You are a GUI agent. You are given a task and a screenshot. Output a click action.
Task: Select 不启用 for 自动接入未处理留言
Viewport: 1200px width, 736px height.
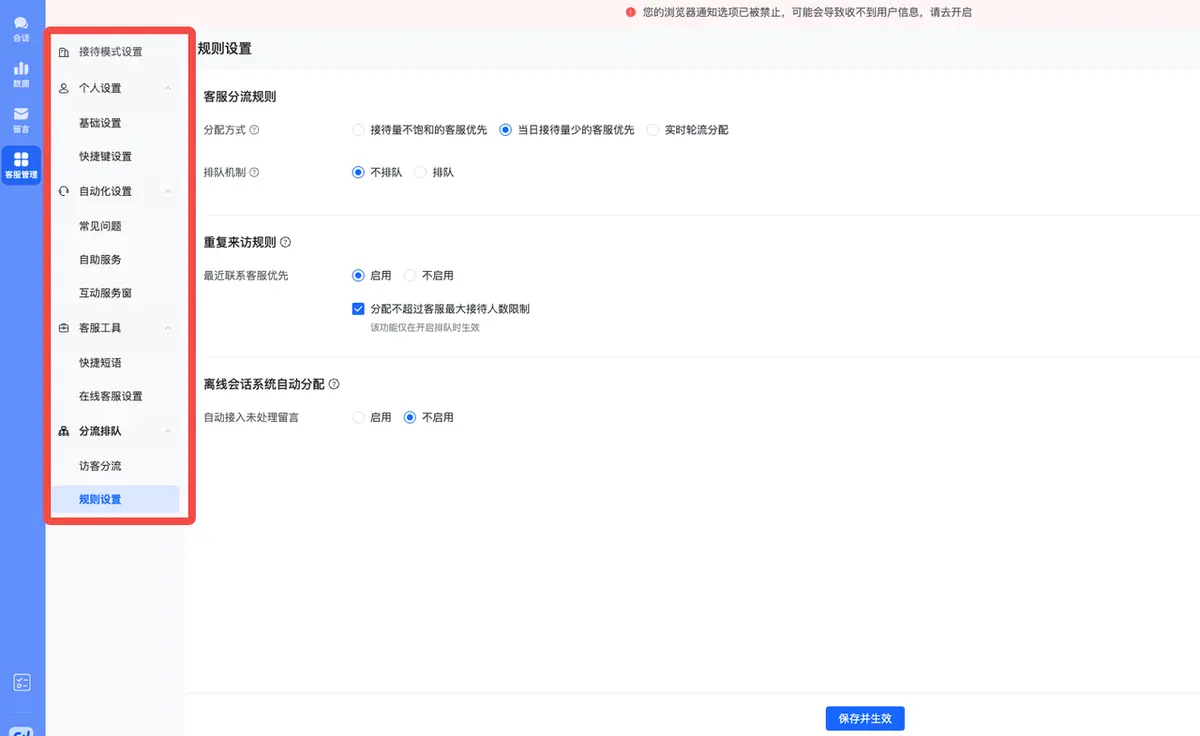click(x=410, y=417)
